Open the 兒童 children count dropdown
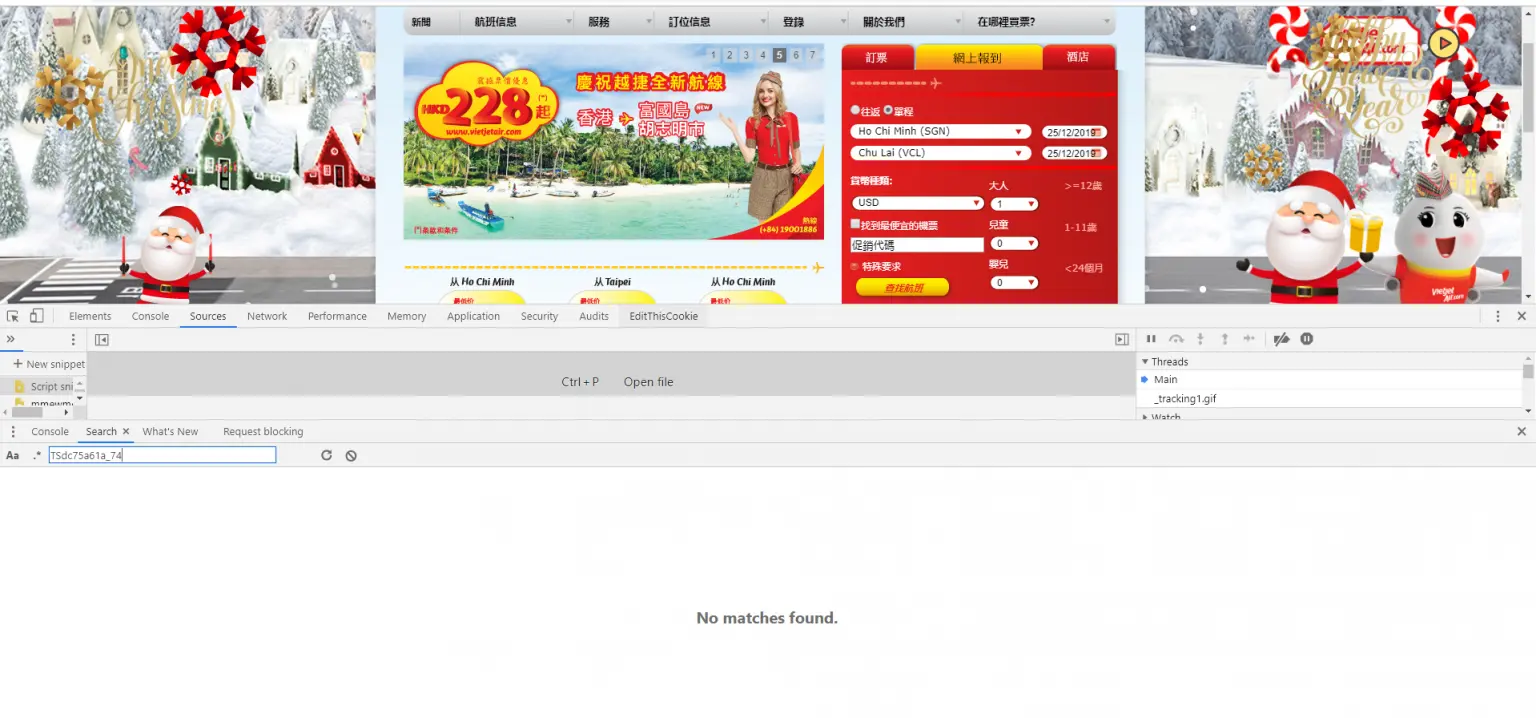Image resolution: width=1536 pixels, height=718 pixels. [x=1014, y=243]
